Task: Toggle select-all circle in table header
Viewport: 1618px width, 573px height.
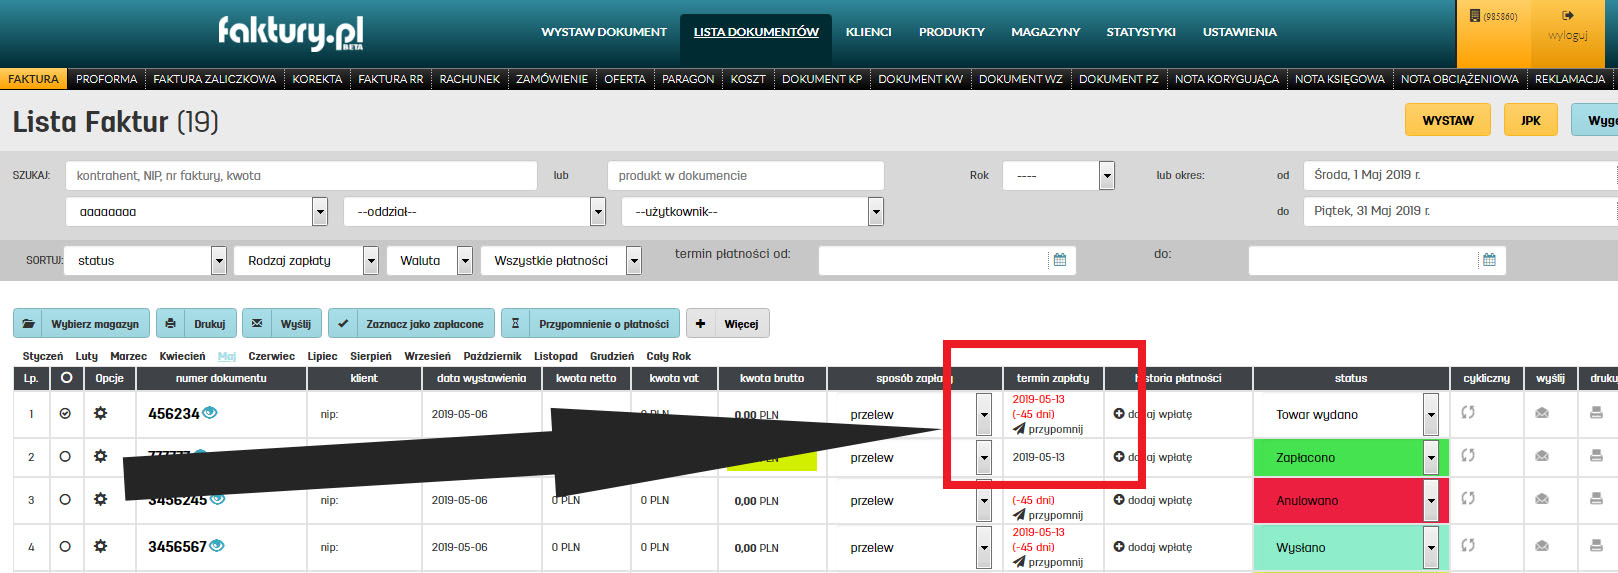Action: [x=66, y=378]
